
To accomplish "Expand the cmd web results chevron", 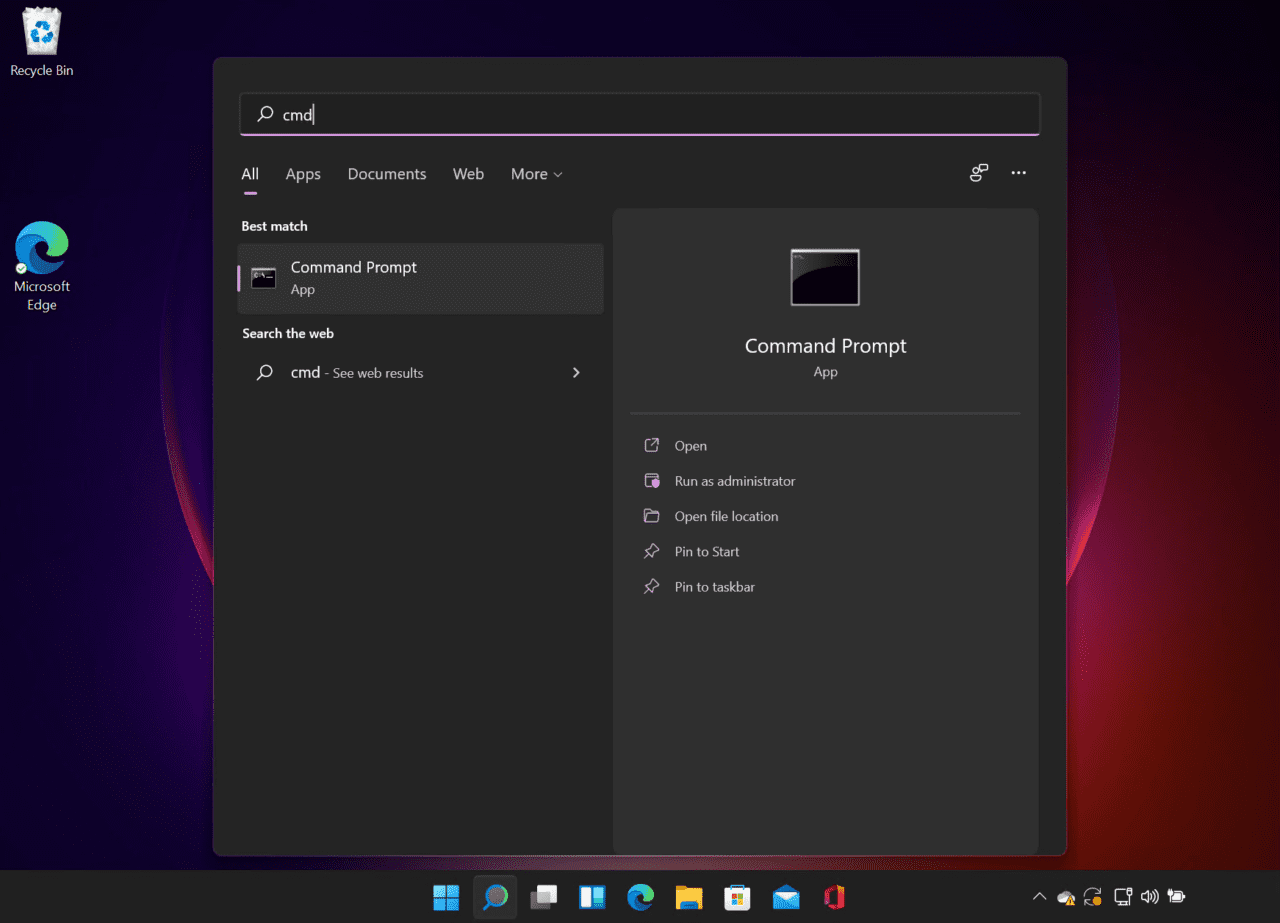I will point(576,372).
